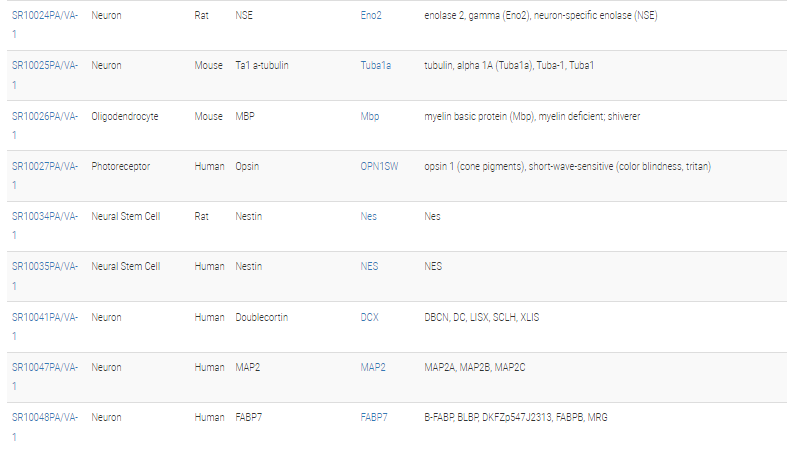Open product link SR10035PA/VA-1

click(45, 276)
